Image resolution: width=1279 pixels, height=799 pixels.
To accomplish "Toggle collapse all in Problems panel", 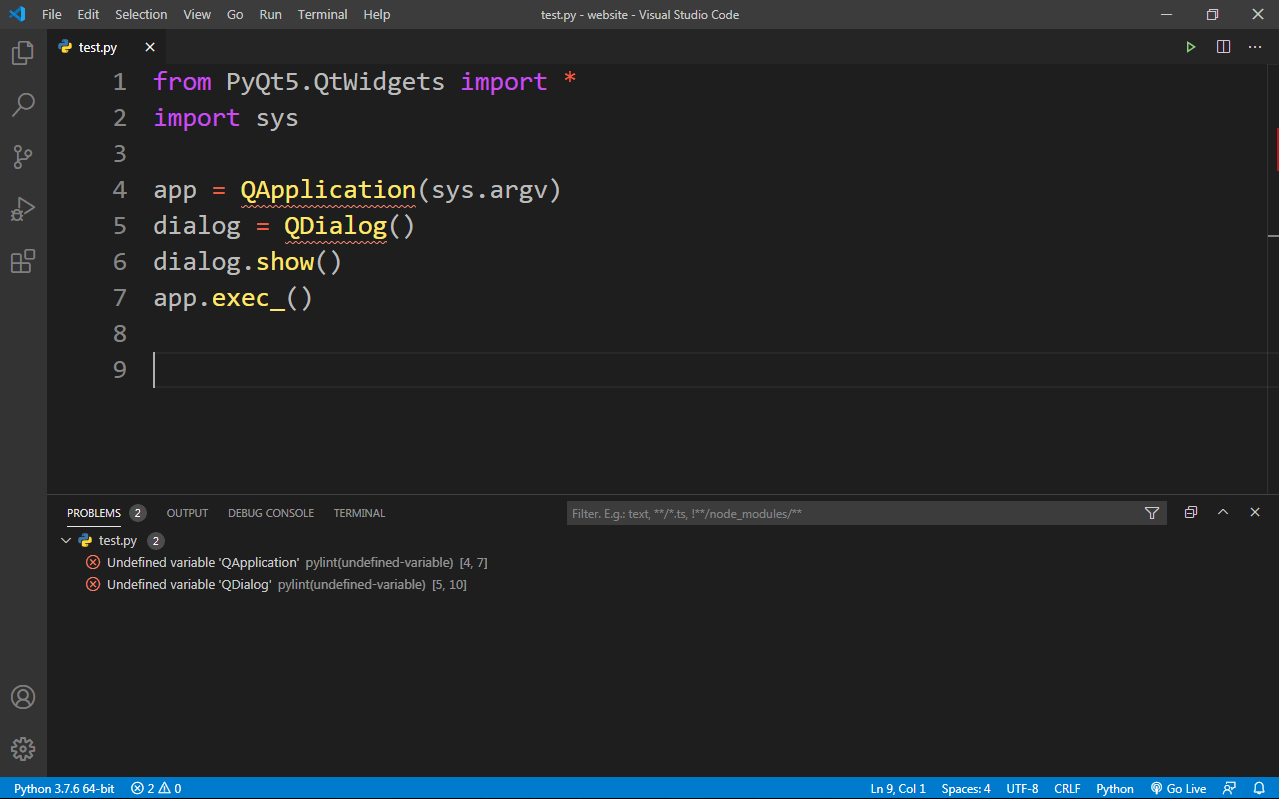I will 1190,512.
